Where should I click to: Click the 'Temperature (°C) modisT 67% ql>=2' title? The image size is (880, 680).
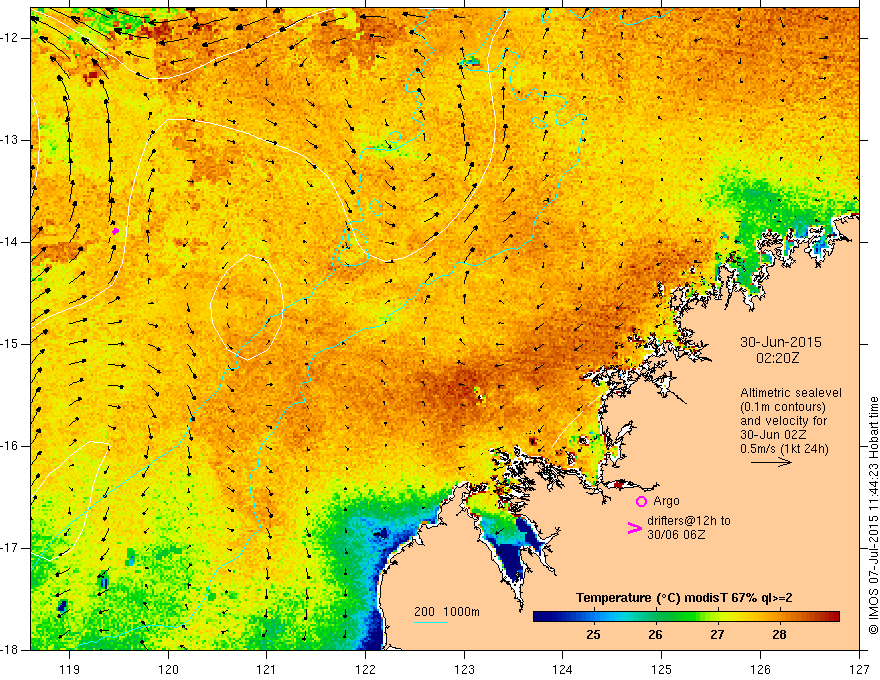coord(684,598)
